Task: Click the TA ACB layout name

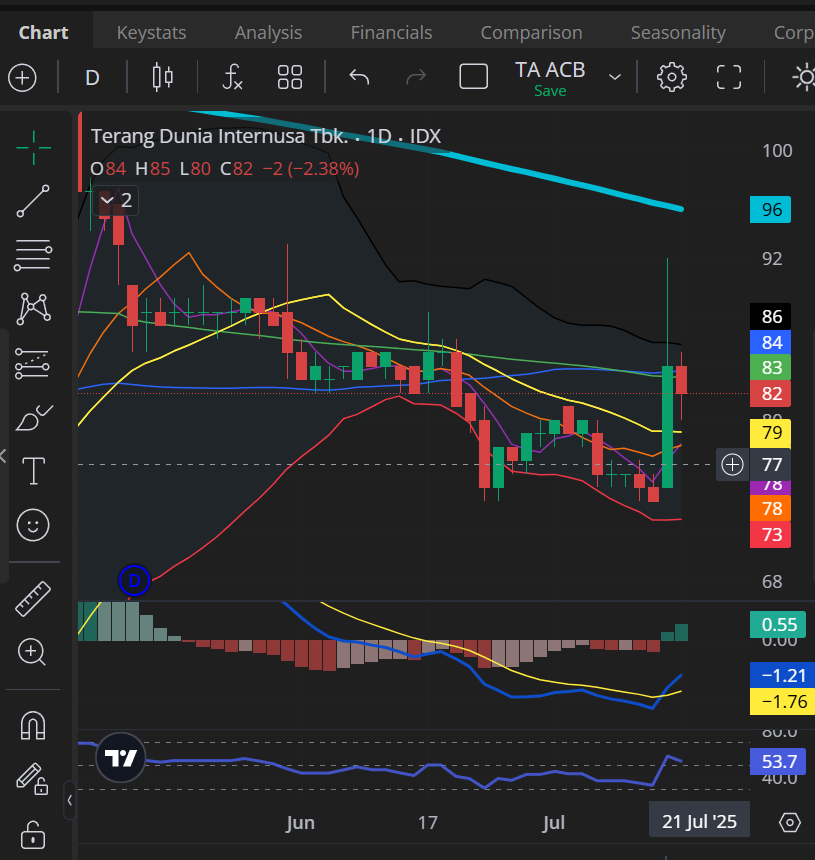Action: [x=550, y=70]
